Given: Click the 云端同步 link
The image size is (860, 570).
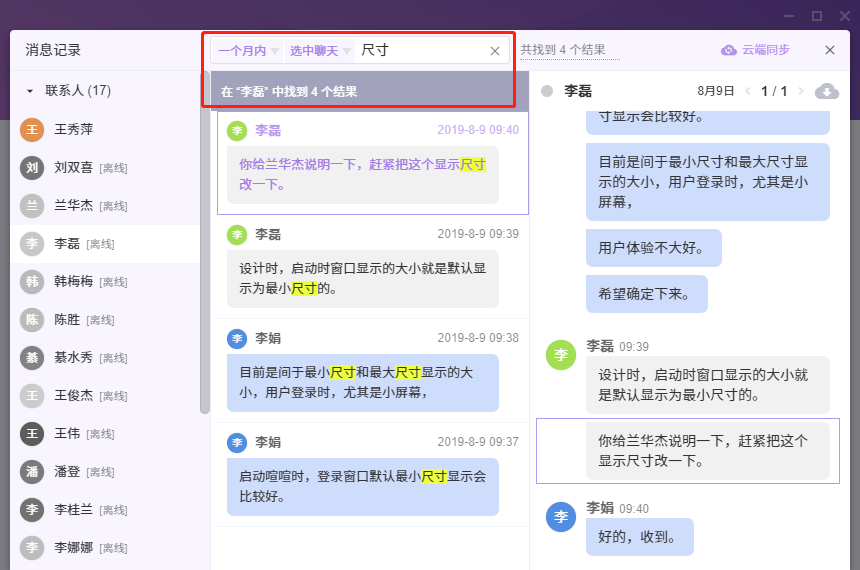Looking at the screenshot, I should point(765,50).
